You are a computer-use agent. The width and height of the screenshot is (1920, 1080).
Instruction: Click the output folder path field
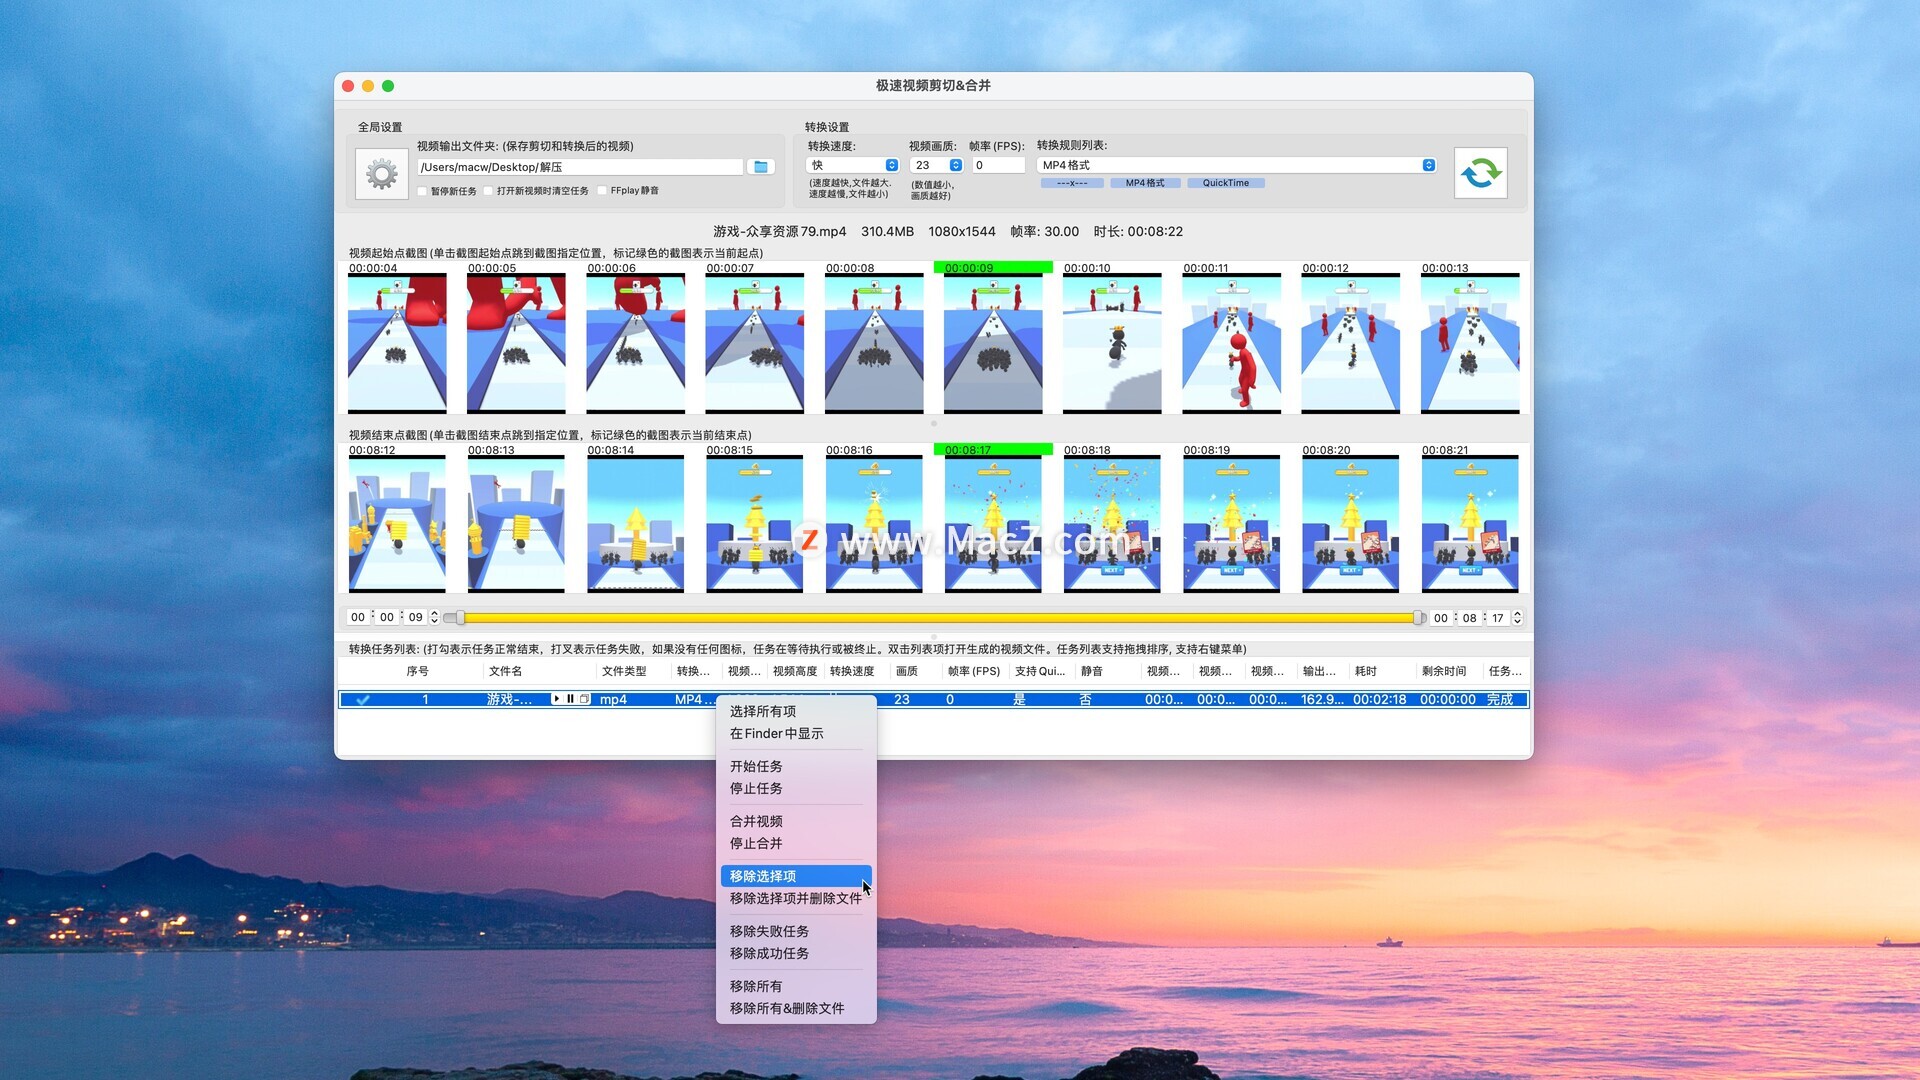[580, 167]
